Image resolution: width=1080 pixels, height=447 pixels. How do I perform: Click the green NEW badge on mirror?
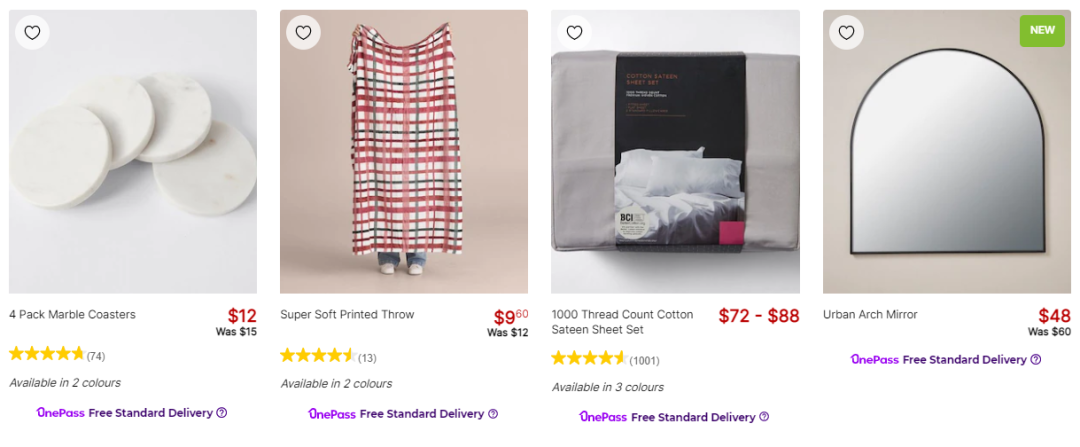(x=1042, y=30)
